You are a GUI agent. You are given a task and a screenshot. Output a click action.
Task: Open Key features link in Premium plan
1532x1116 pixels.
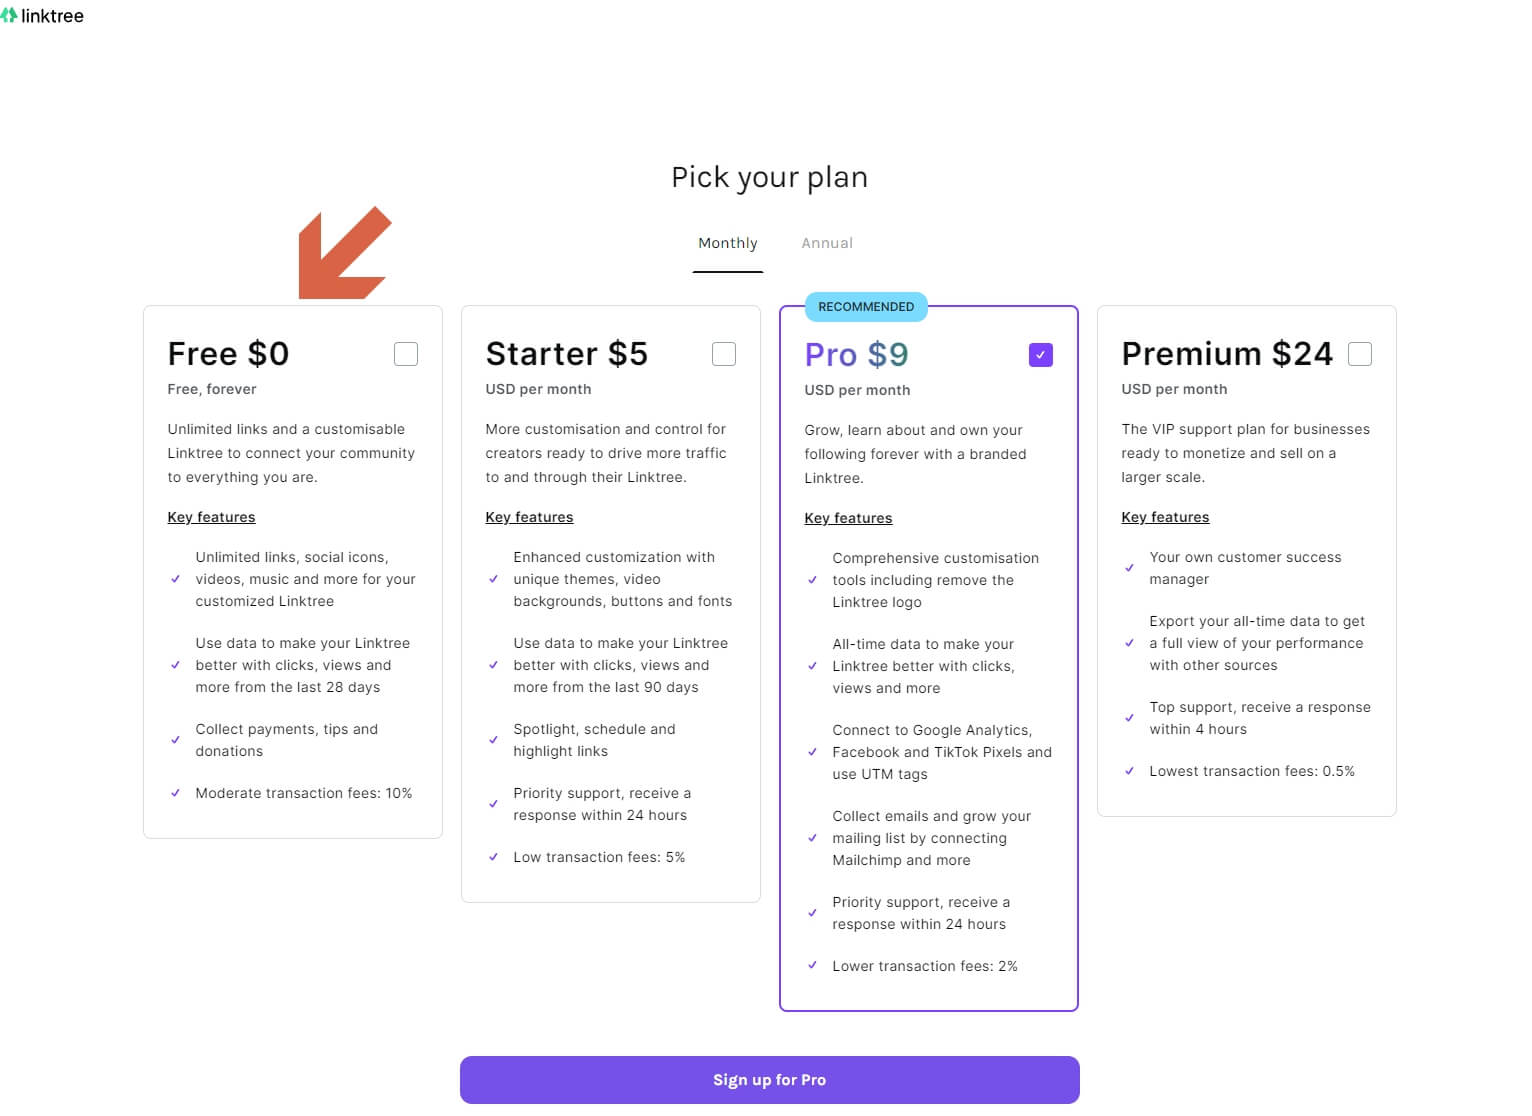tap(1165, 517)
